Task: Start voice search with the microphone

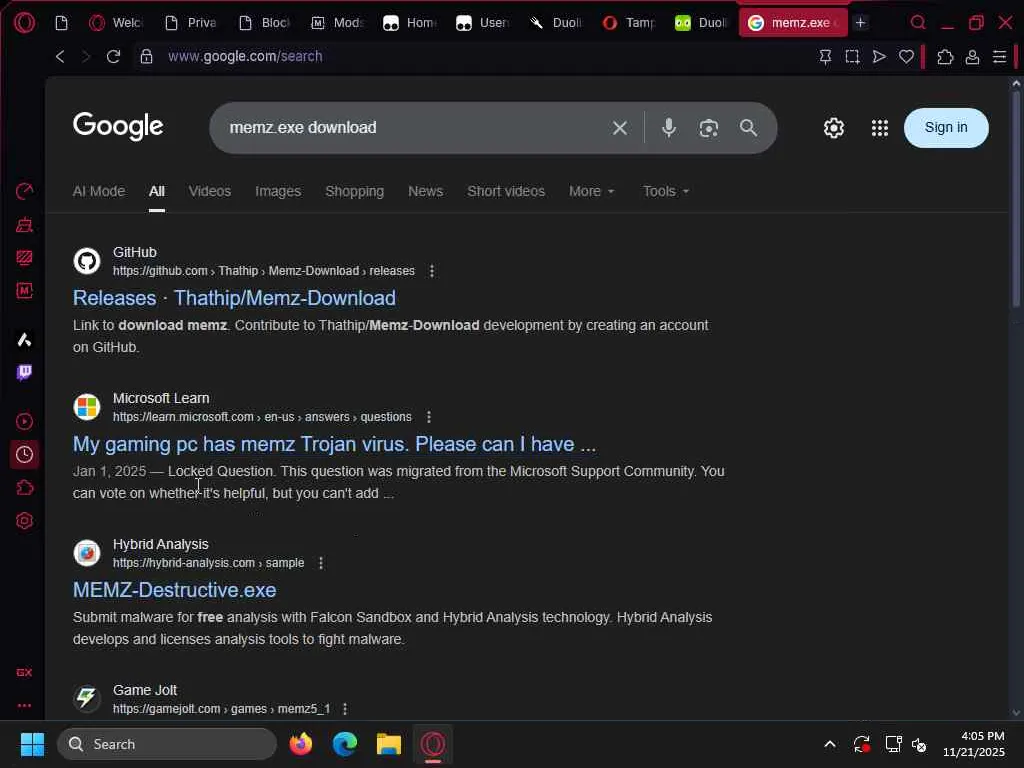Action: coord(669,127)
